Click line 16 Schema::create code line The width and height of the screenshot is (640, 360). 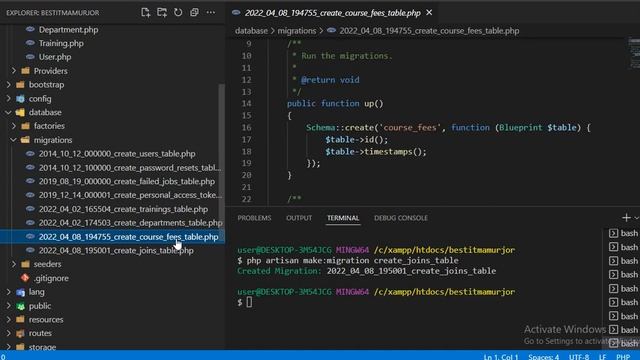pyautogui.click(x=448, y=128)
